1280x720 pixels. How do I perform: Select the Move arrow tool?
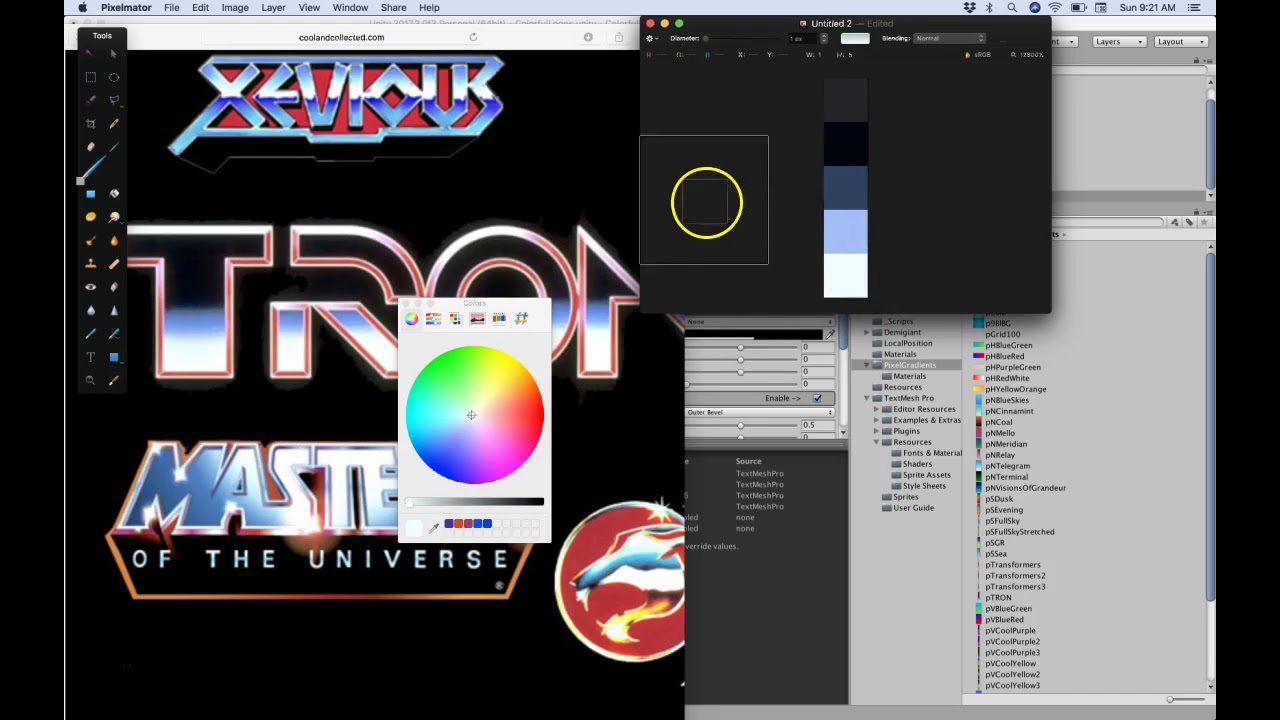(x=113, y=54)
